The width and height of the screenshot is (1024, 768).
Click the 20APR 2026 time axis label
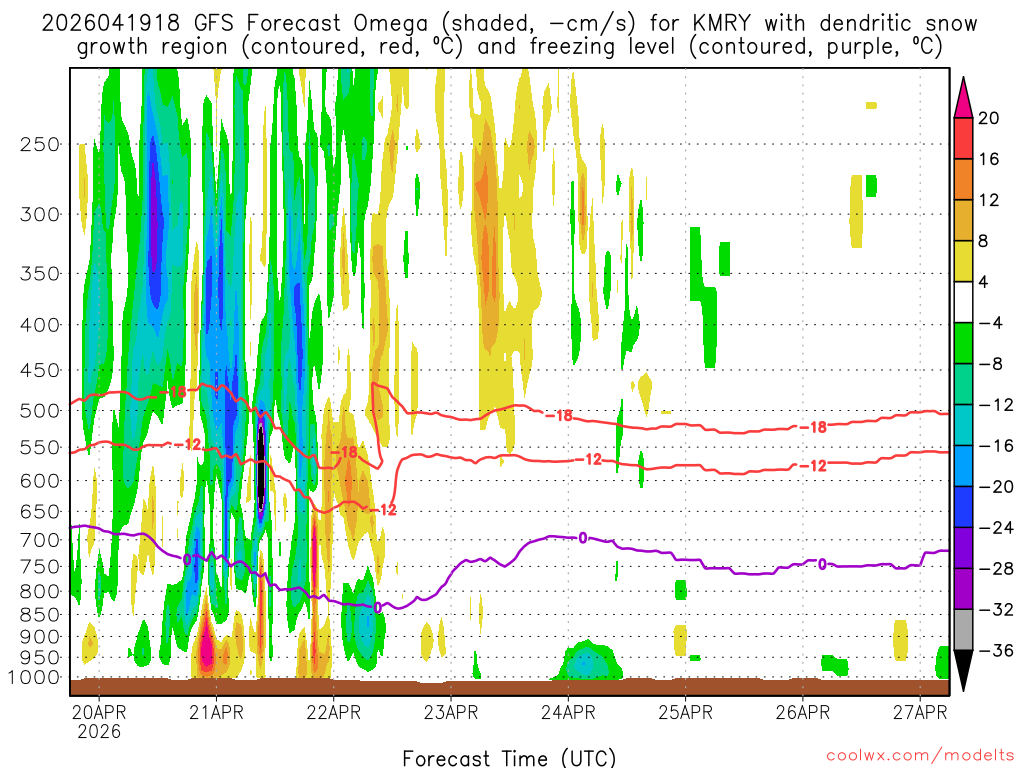point(99,722)
